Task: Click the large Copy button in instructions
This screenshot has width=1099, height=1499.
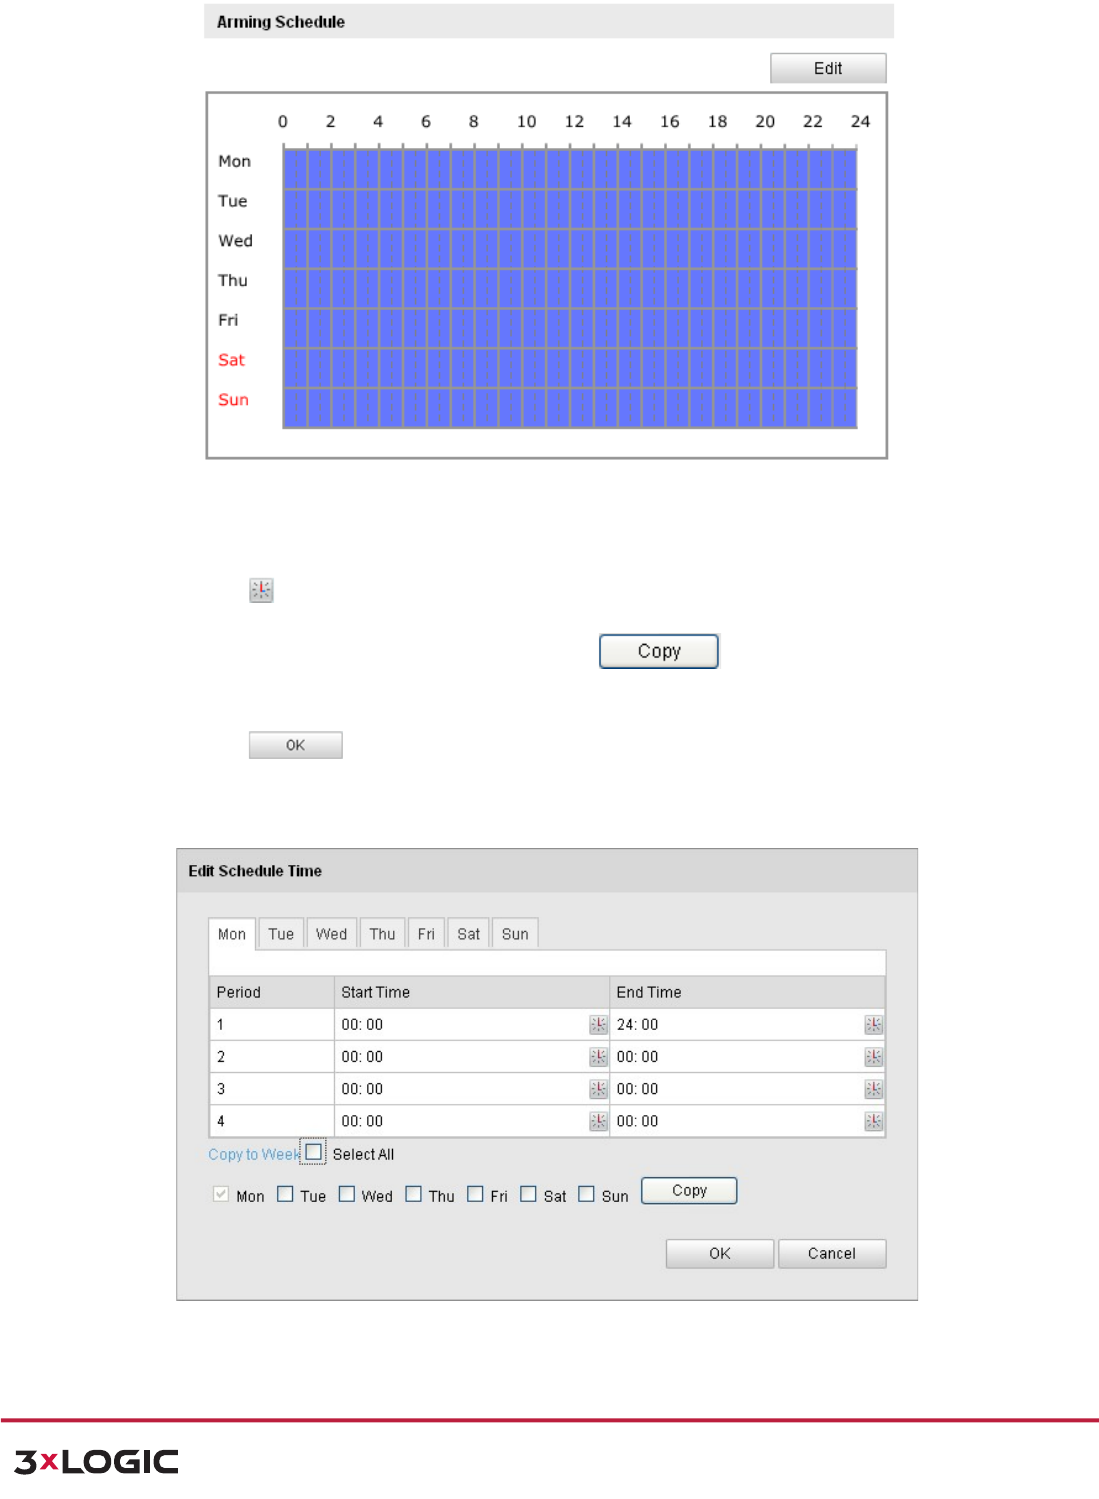Action: pyautogui.click(x=659, y=651)
